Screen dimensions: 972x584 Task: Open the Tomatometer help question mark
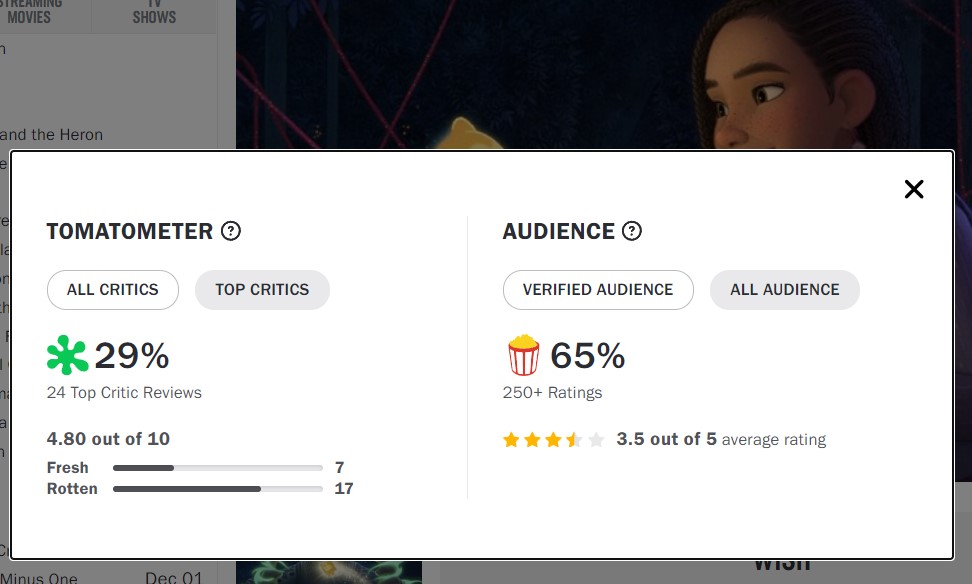(231, 231)
